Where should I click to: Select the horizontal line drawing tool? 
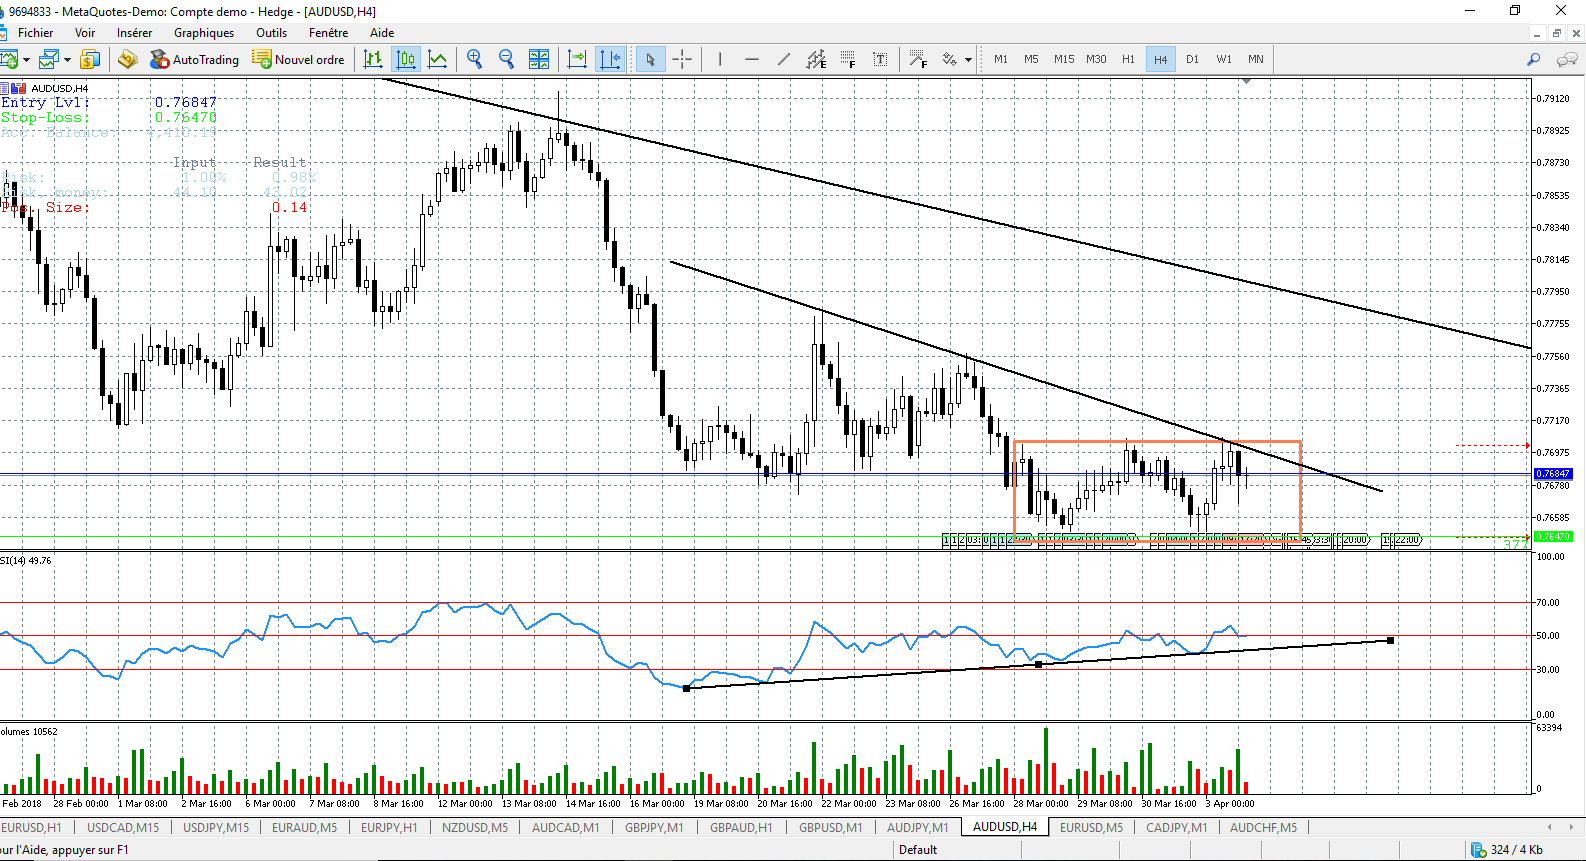(752, 60)
